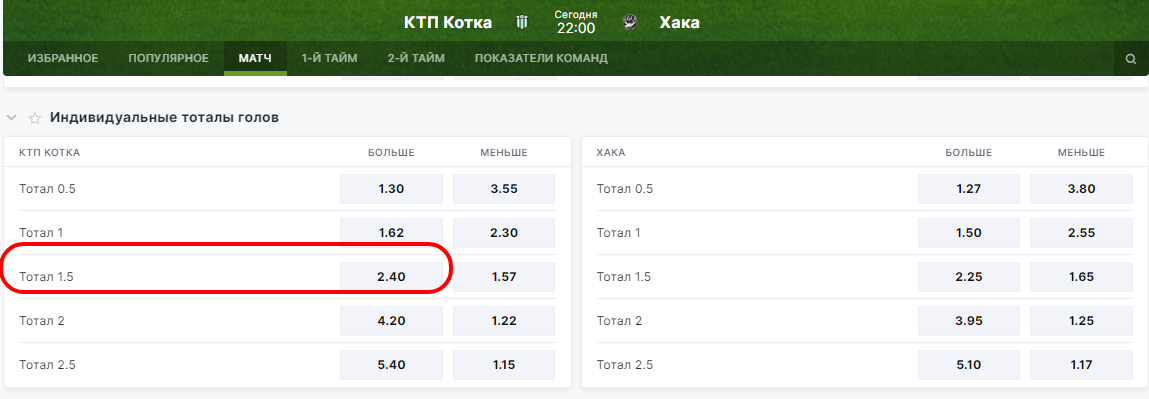Select КТП Котка Тотал 2.5 меньше 1.15

(x=504, y=365)
